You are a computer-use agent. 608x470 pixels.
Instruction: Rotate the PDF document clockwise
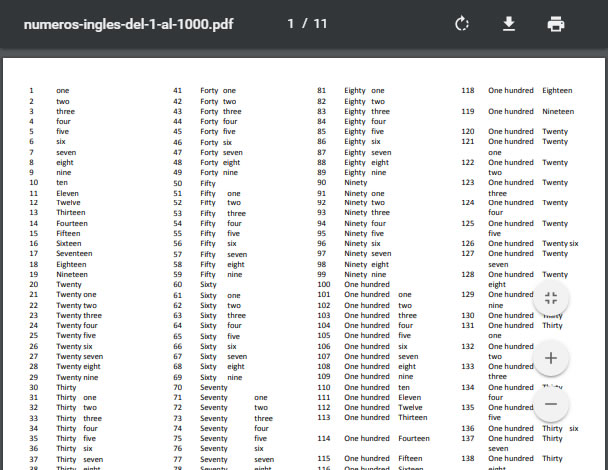click(461, 24)
